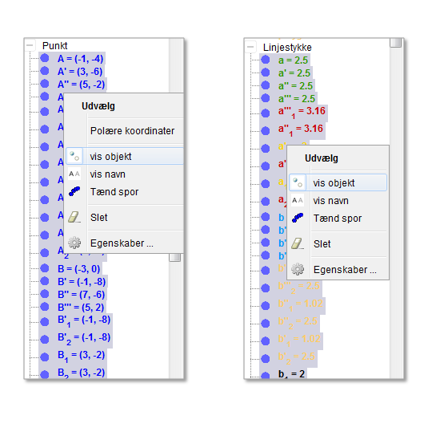Image resolution: width=425 pixels, height=425 pixels.
Task: Collapse the Linjestykke tree group
Action: [x=251, y=47]
